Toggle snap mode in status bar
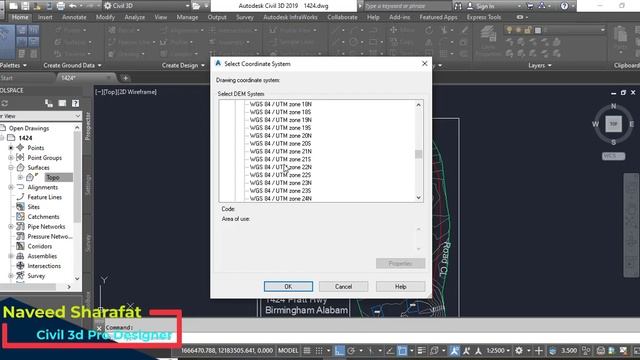The height and width of the screenshot is (360, 640). (x=319, y=351)
